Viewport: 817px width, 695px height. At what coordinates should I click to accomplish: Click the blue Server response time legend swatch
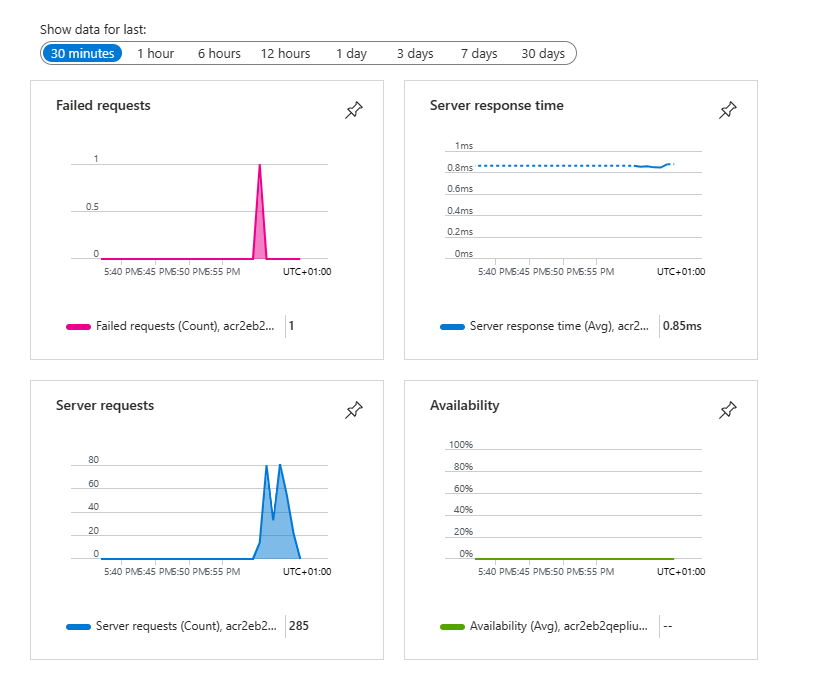tap(452, 326)
